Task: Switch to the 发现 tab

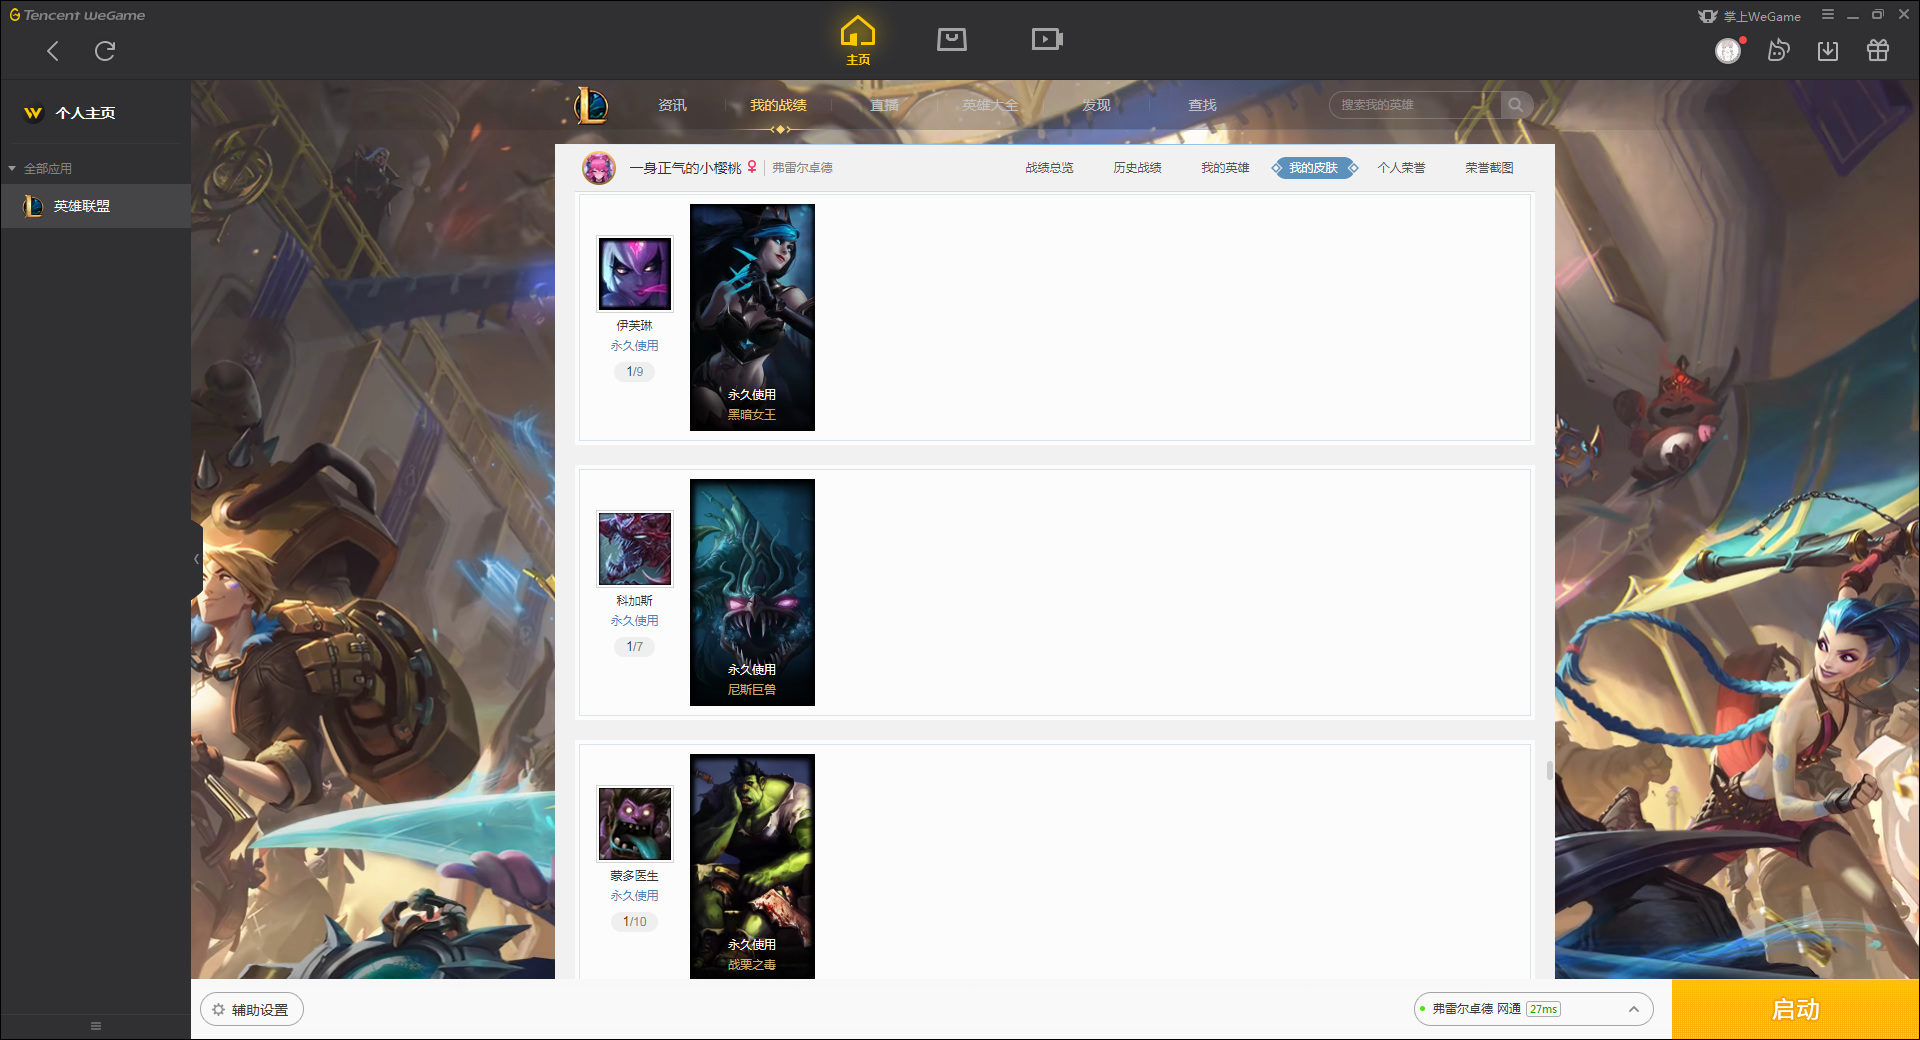Action: 1096,105
